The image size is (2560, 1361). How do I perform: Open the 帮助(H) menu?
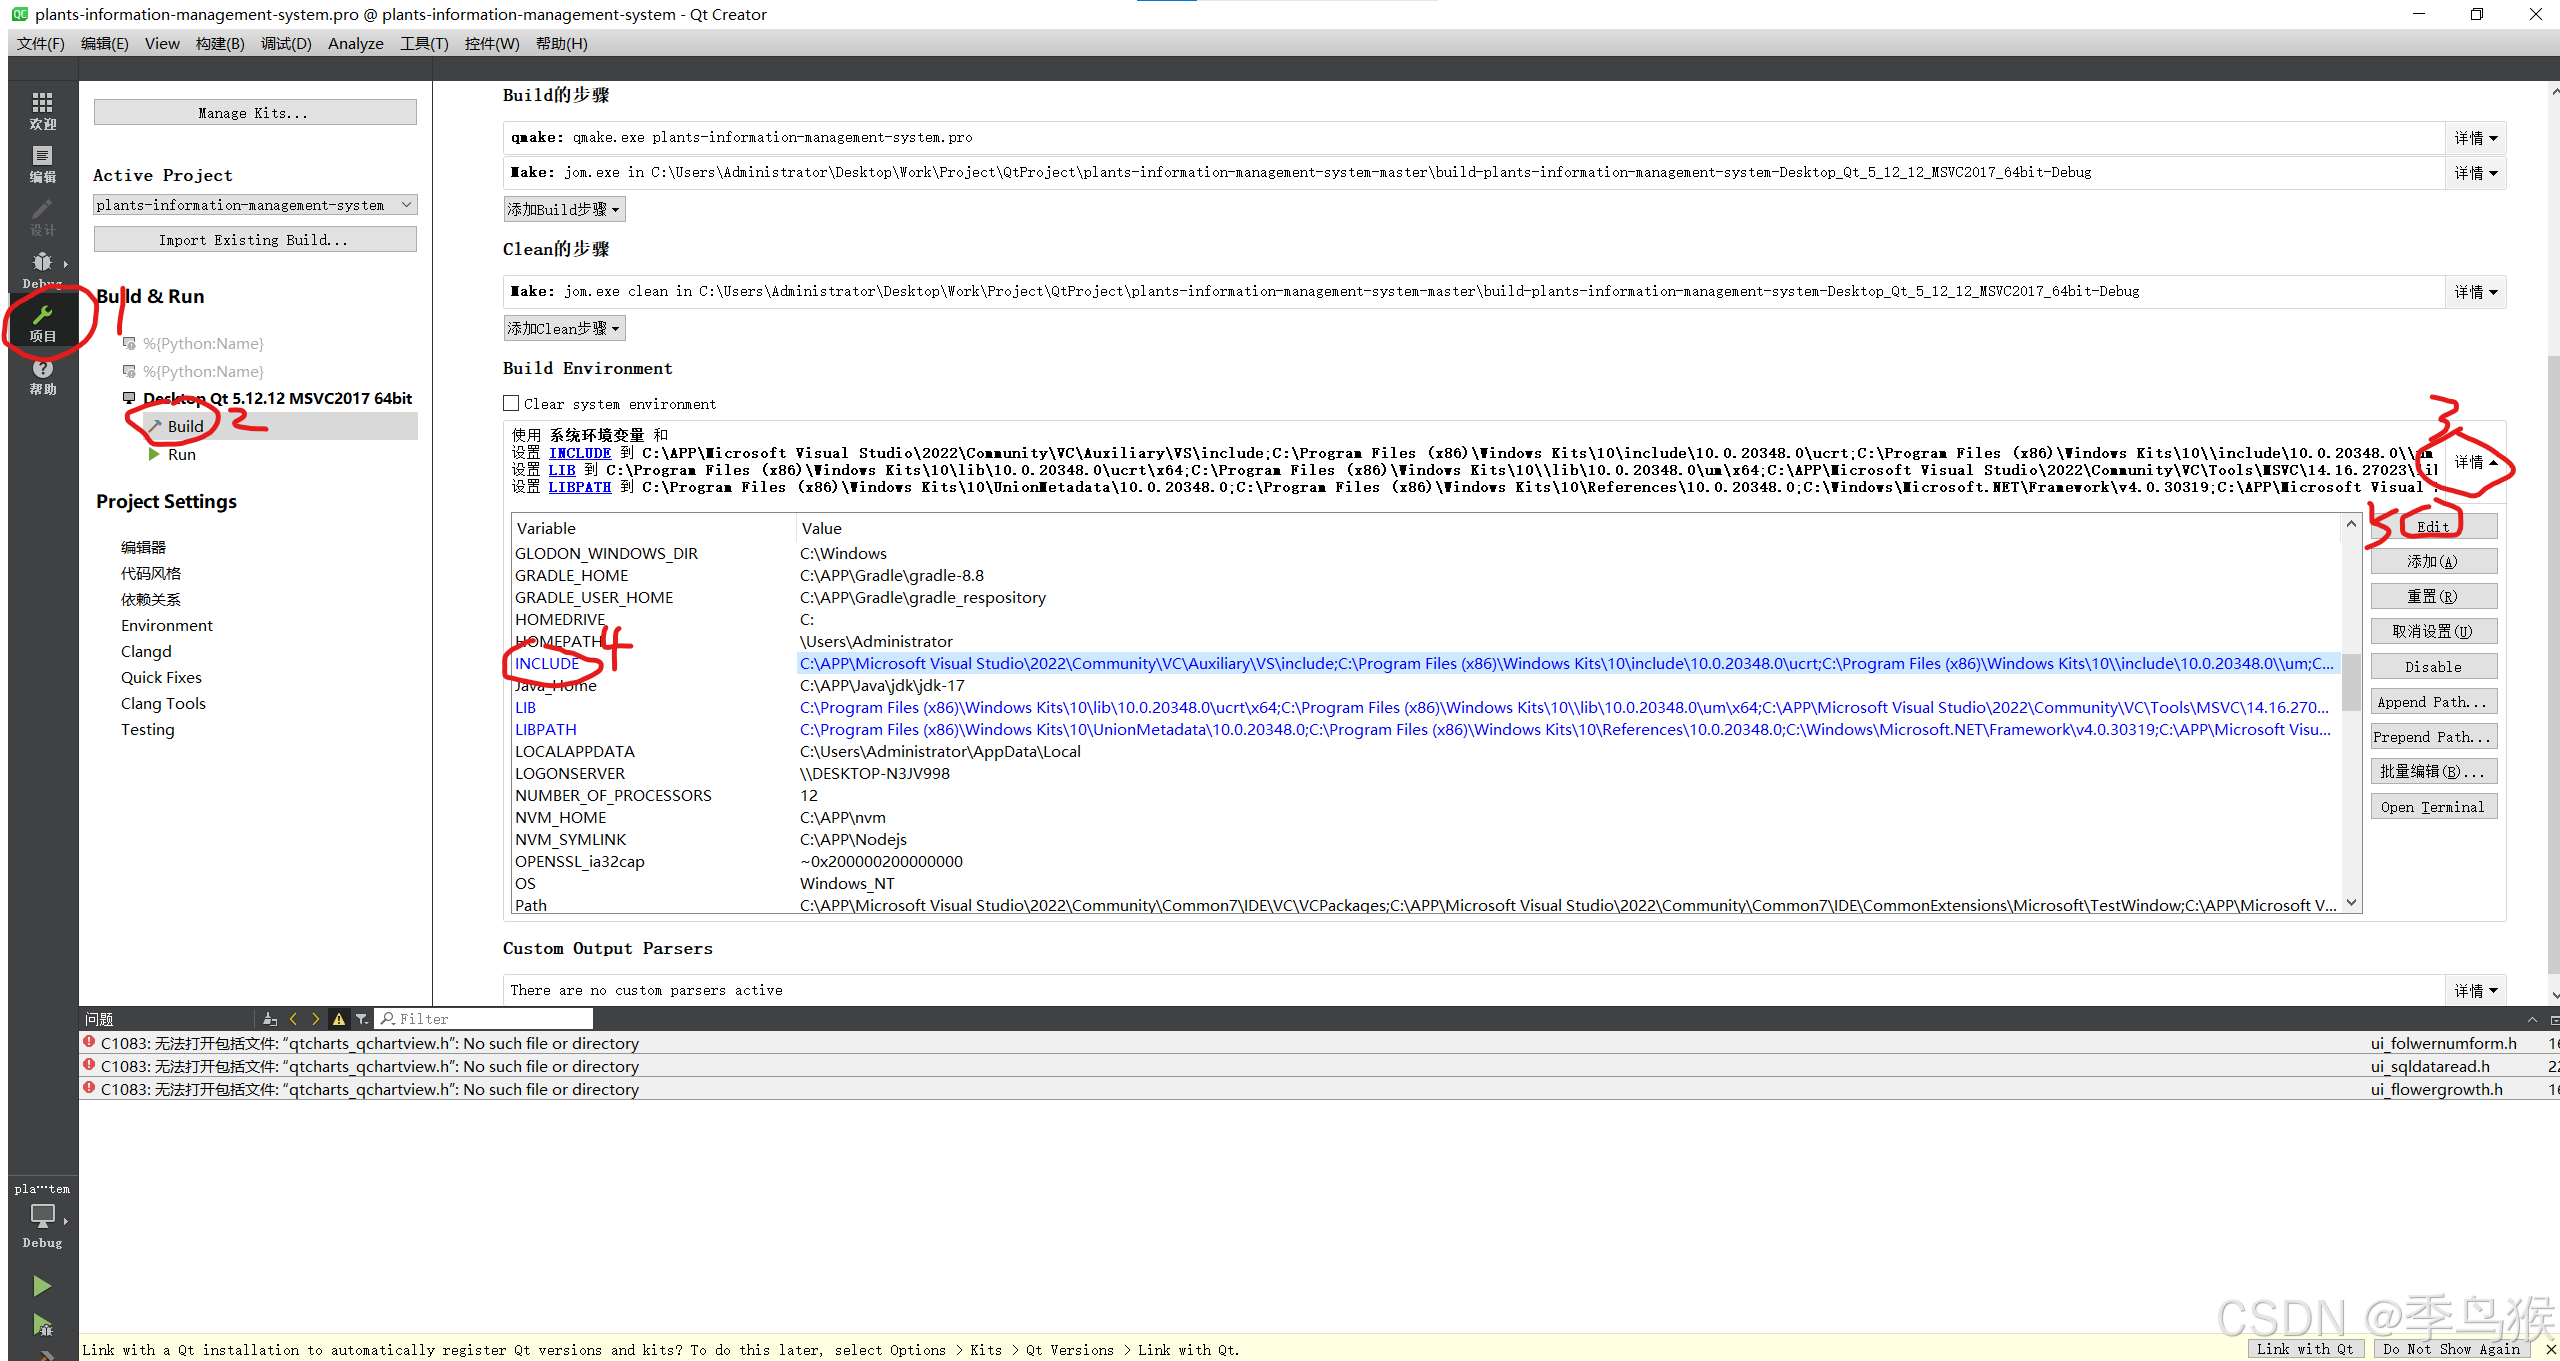click(561, 43)
